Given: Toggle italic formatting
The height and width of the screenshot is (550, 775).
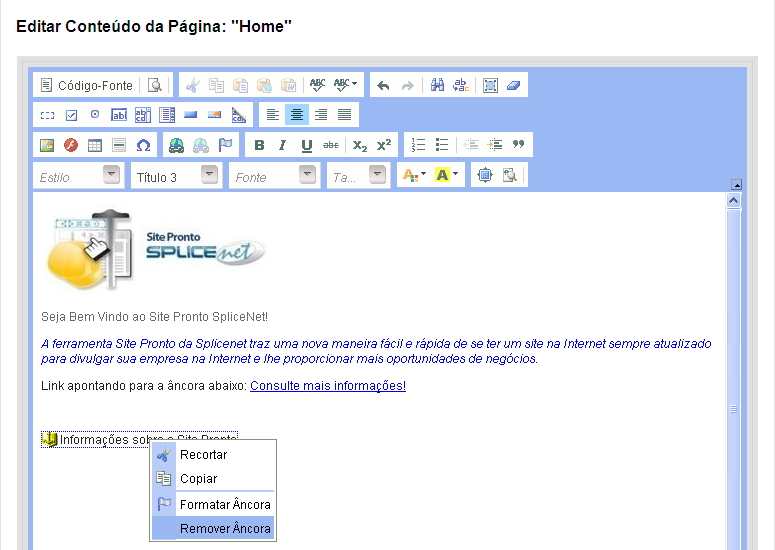Looking at the screenshot, I should 282,145.
